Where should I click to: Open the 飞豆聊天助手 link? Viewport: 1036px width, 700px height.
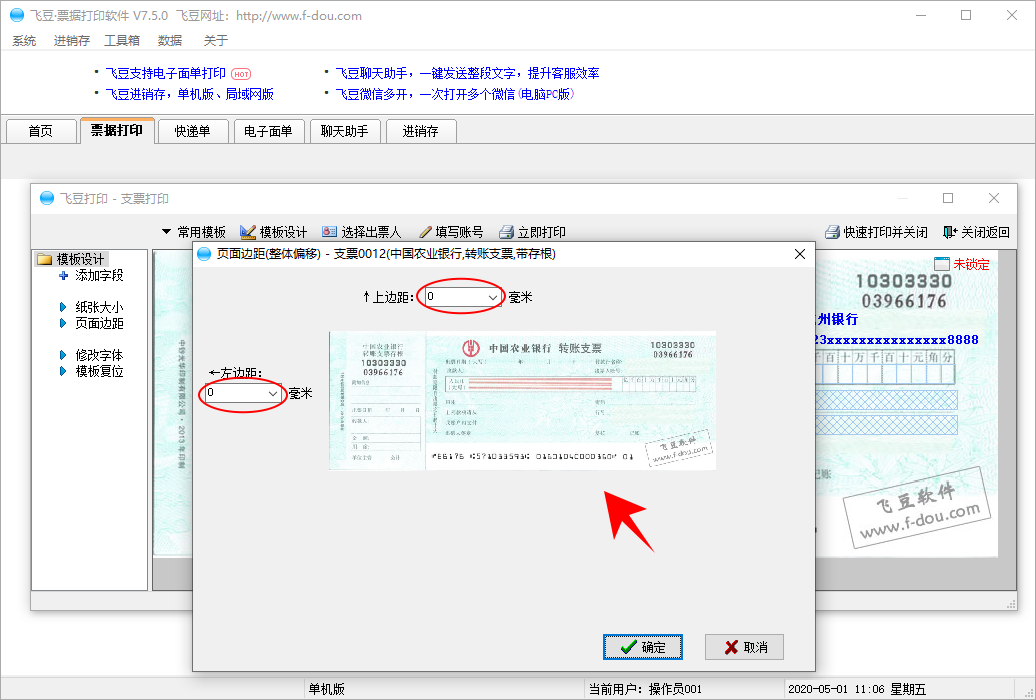pyautogui.click(x=467, y=73)
